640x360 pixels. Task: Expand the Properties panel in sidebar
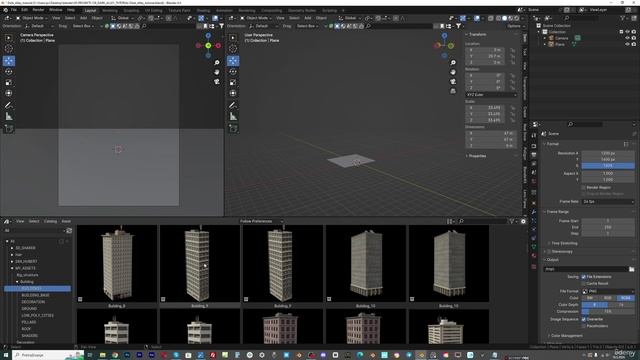(478, 156)
